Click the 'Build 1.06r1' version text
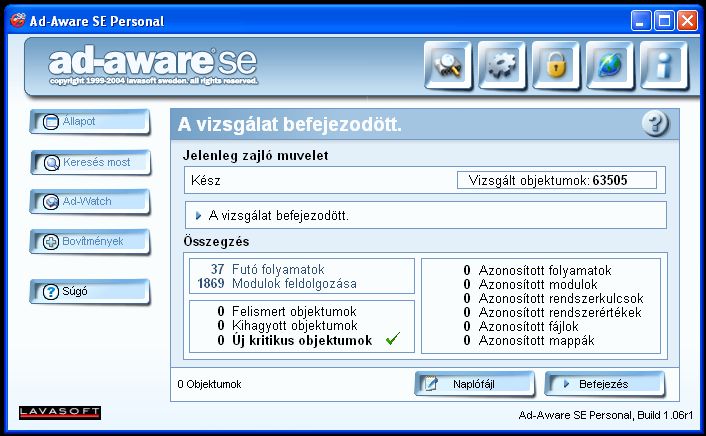The height and width of the screenshot is (436, 706). (665, 415)
